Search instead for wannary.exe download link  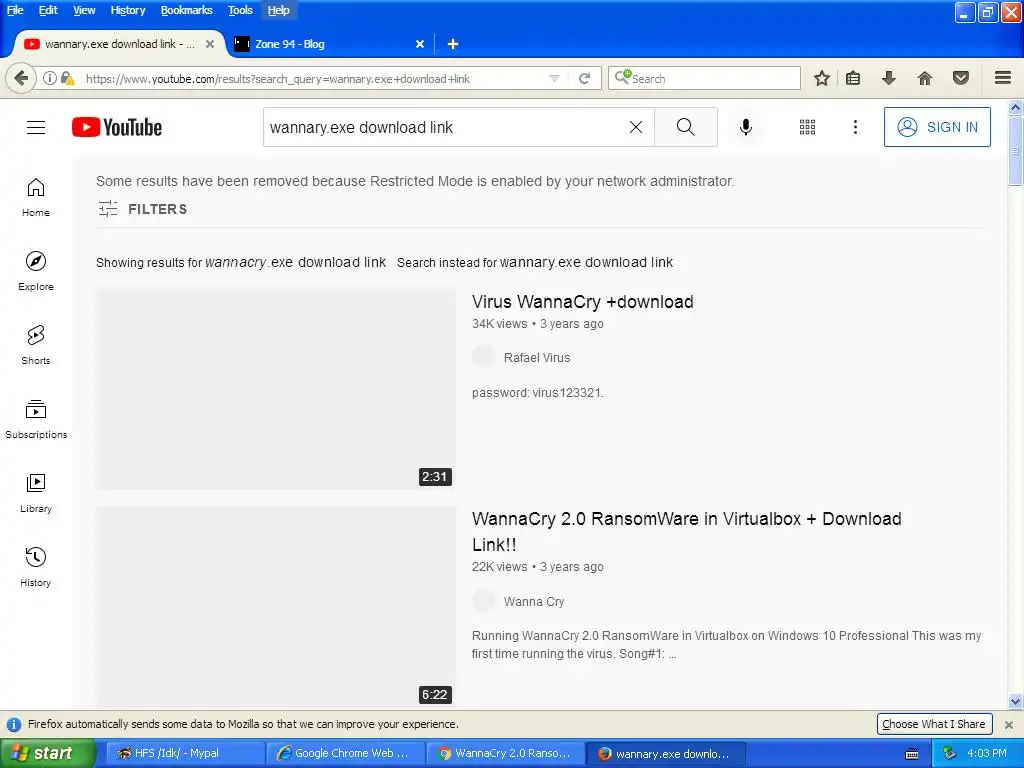[x=586, y=263]
